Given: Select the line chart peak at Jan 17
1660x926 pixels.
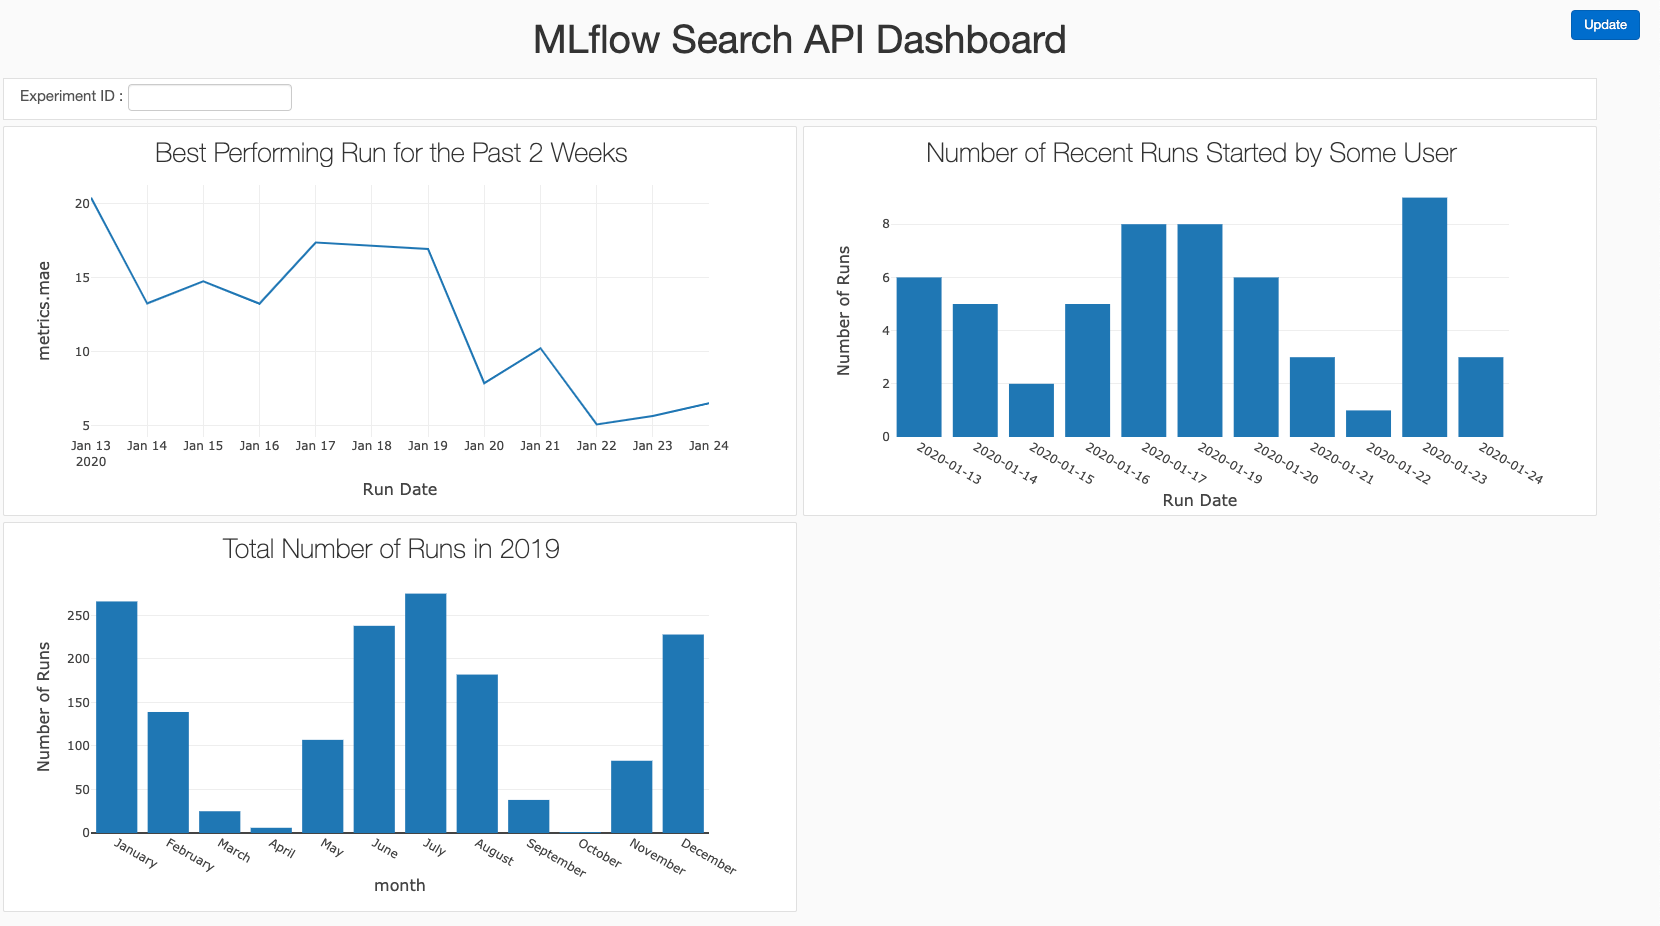Looking at the screenshot, I should click(x=316, y=241).
